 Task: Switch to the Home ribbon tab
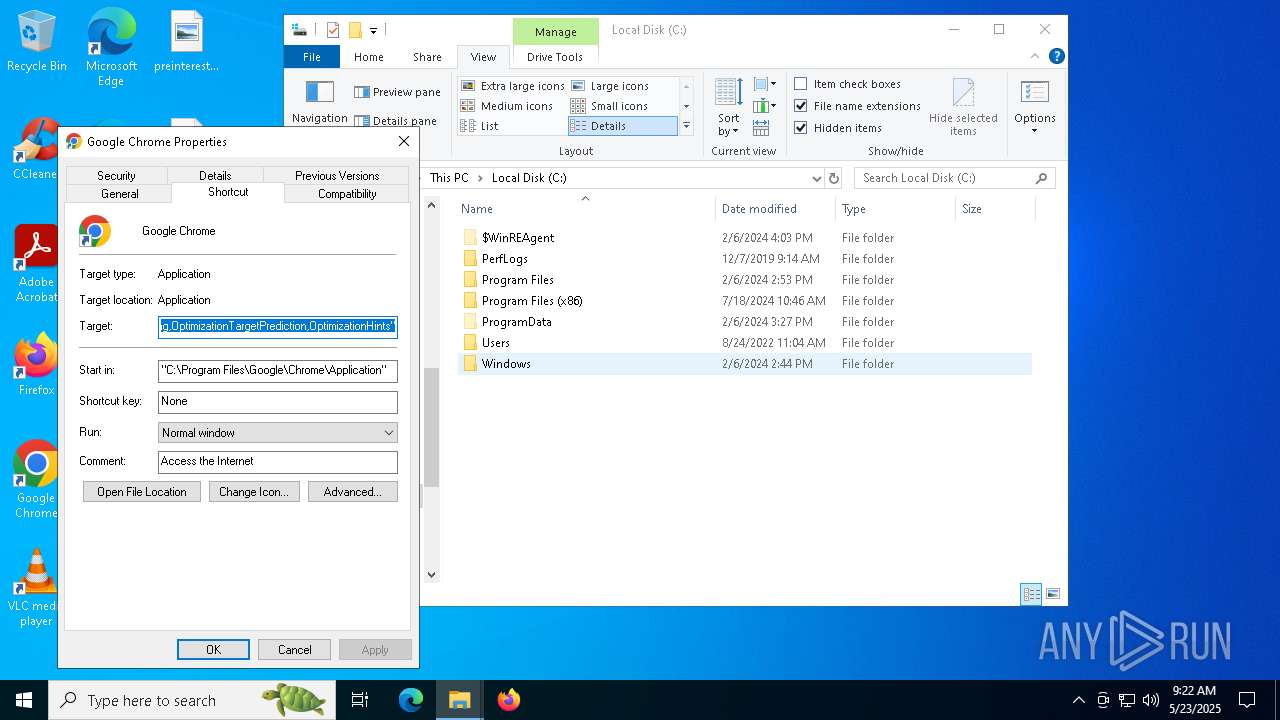tap(368, 57)
